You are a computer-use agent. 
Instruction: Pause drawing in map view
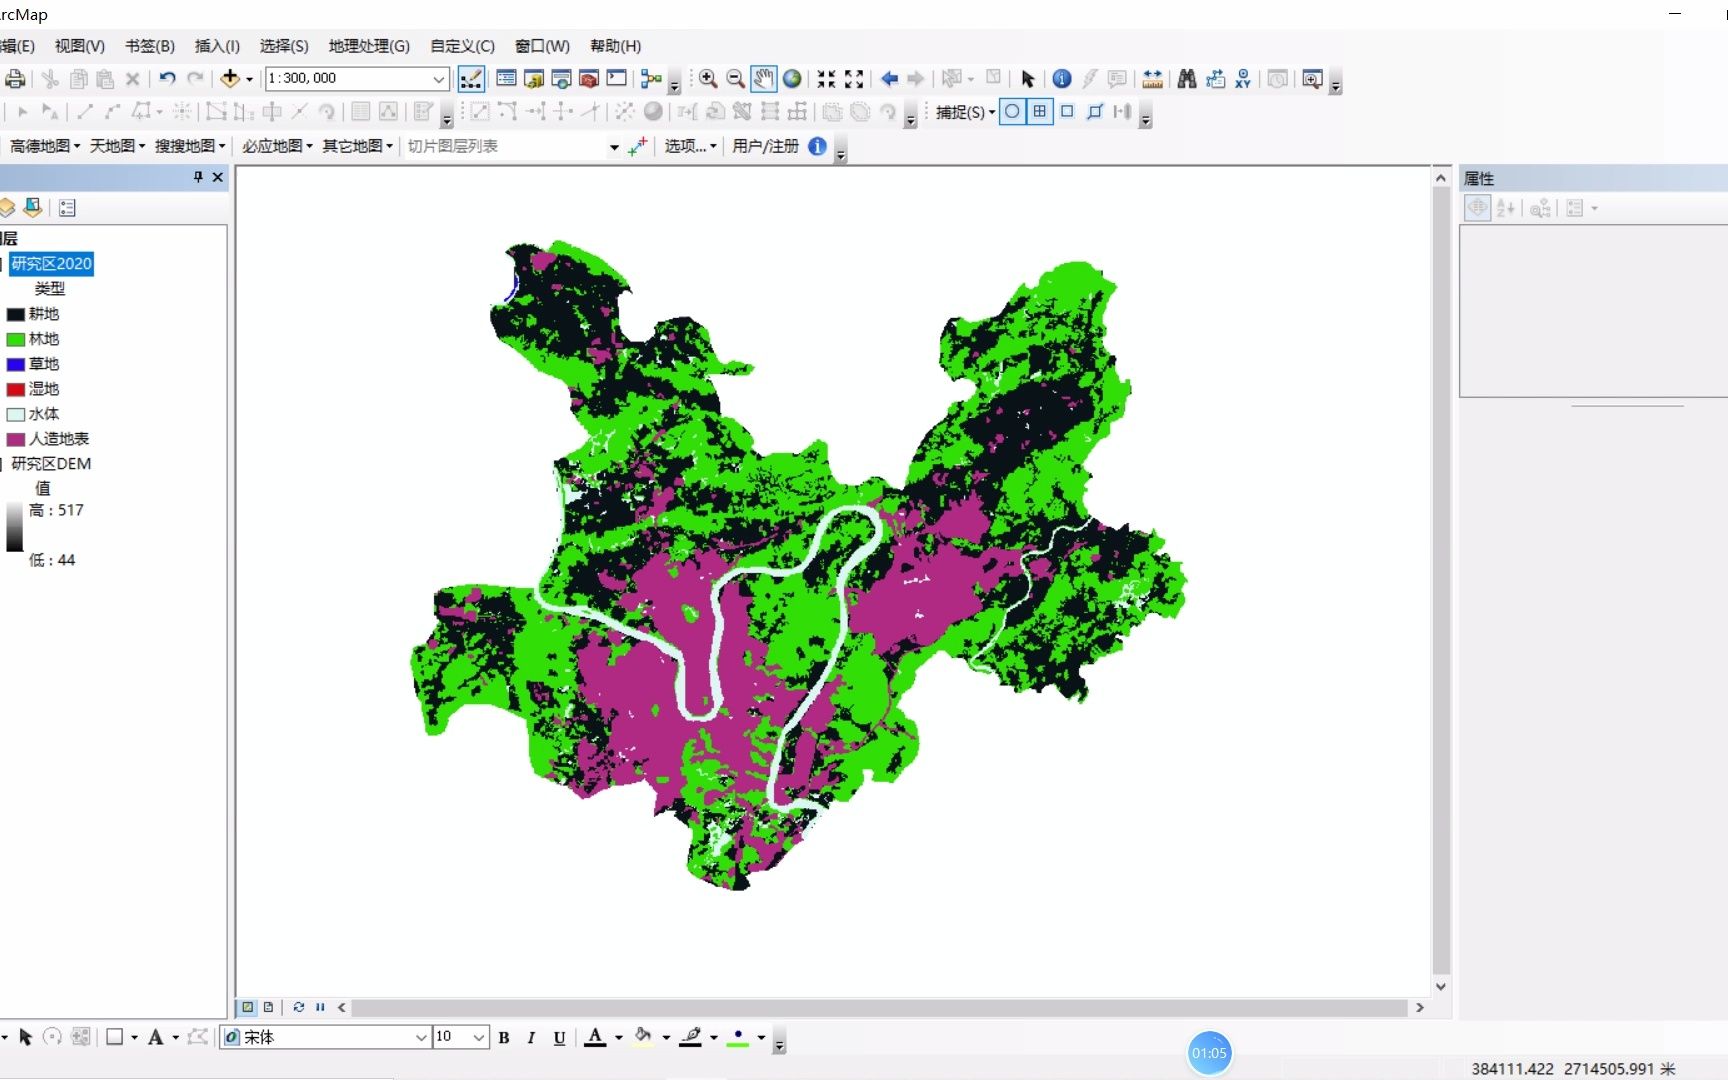click(320, 1007)
